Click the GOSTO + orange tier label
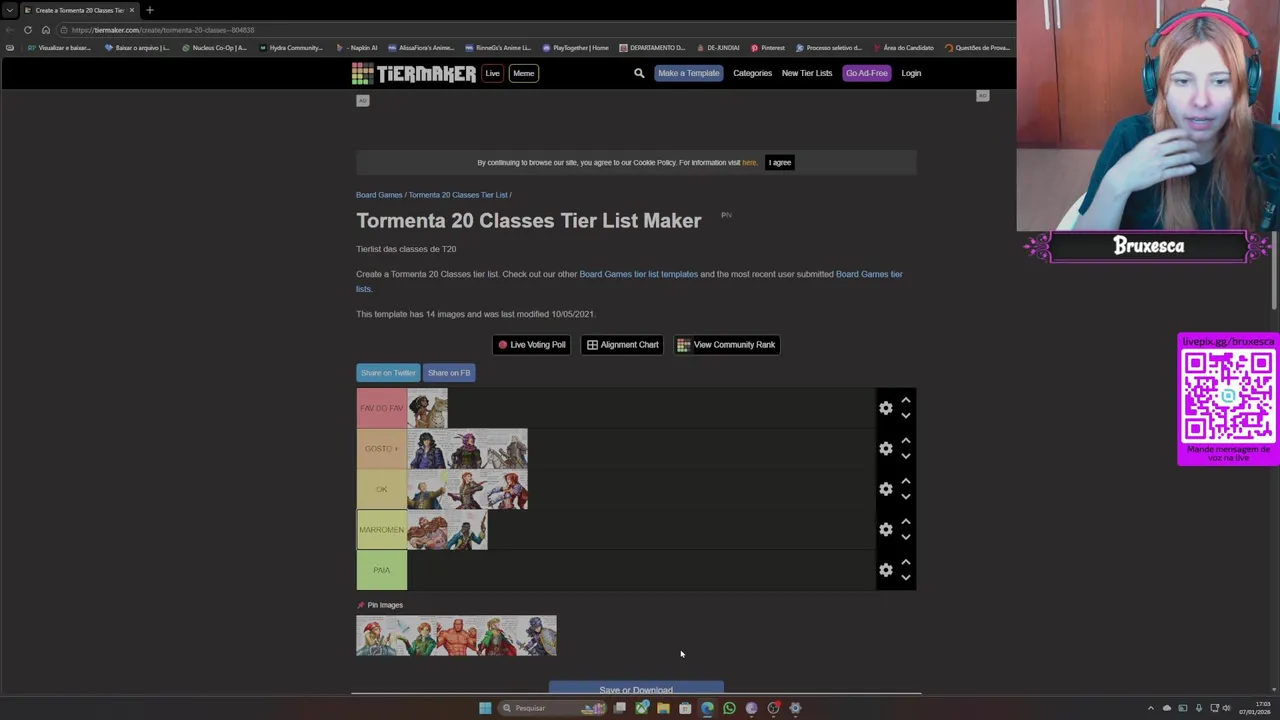Viewport: 1280px width, 720px height. [381, 449]
